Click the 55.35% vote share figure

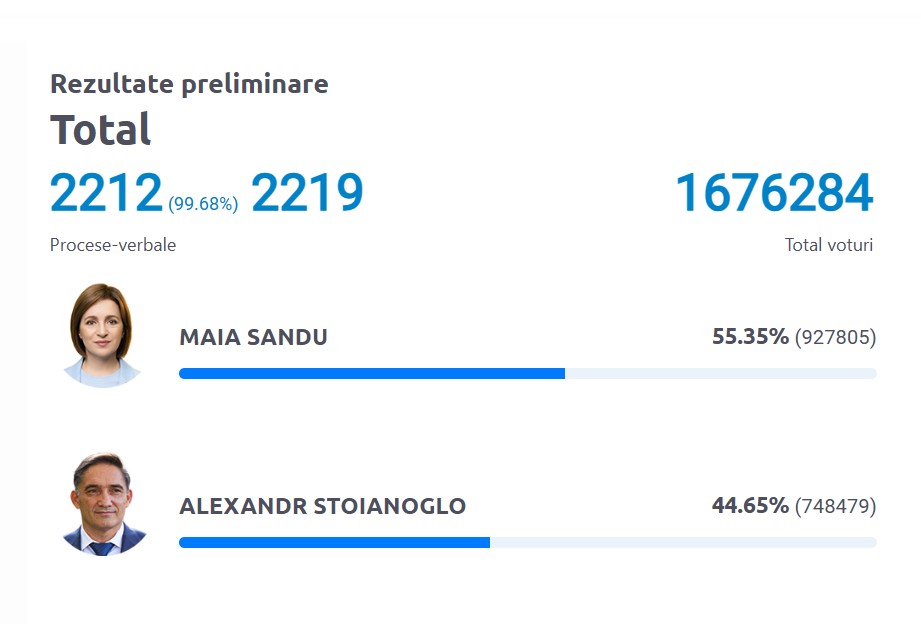coord(750,337)
